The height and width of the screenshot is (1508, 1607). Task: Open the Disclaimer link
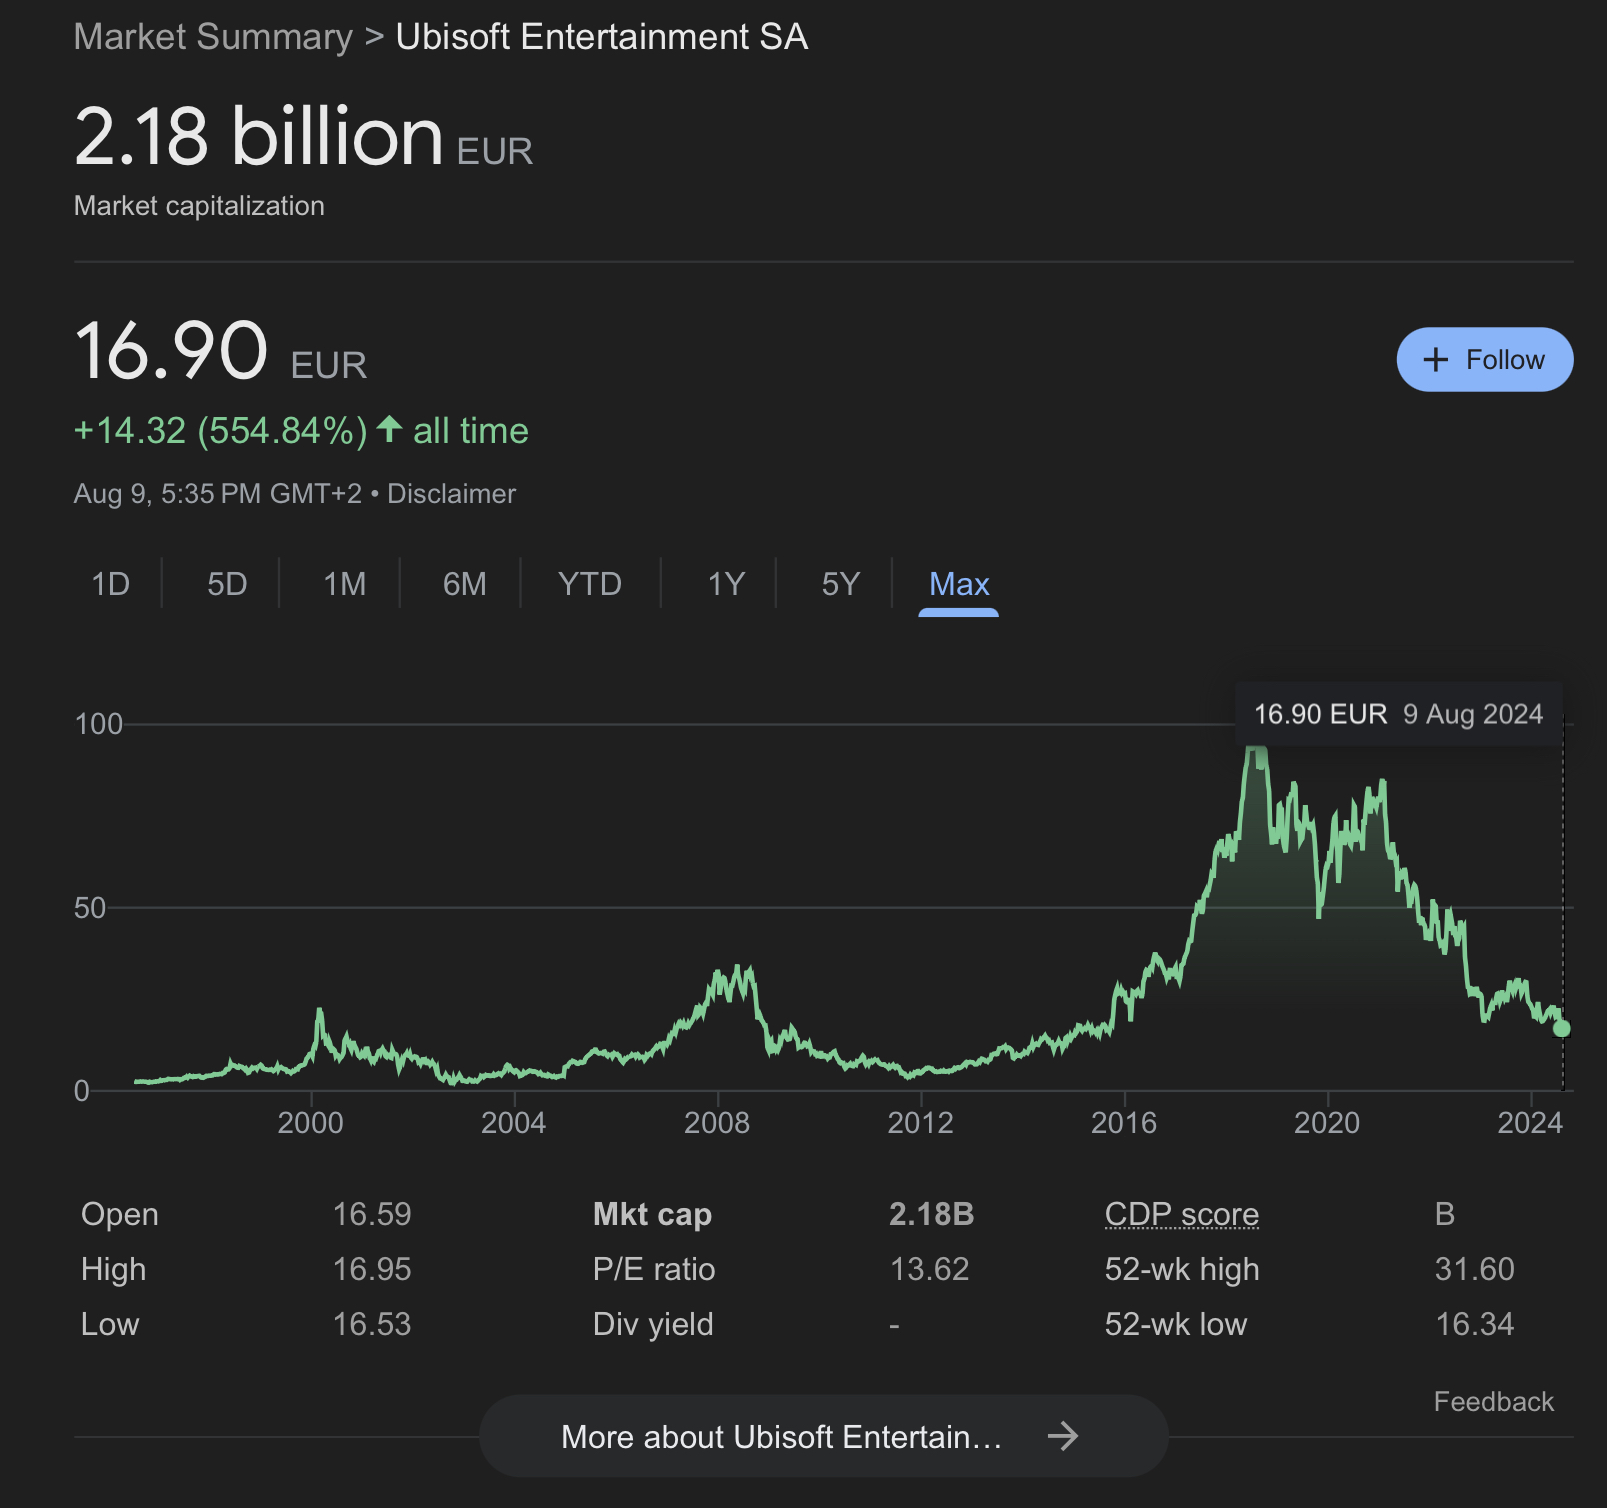click(451, 494)
